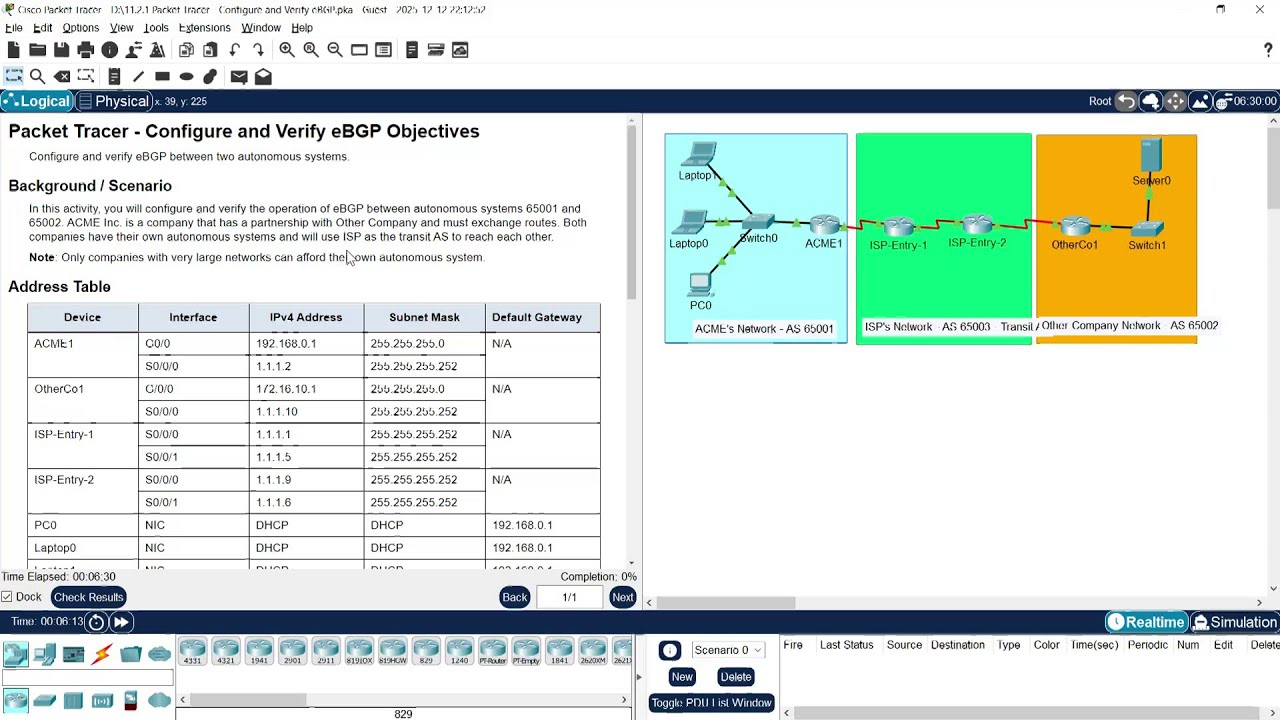This screenshot has height=720, width=1280.
Task: Open the View menu
Action: click(x=121, y=28)
